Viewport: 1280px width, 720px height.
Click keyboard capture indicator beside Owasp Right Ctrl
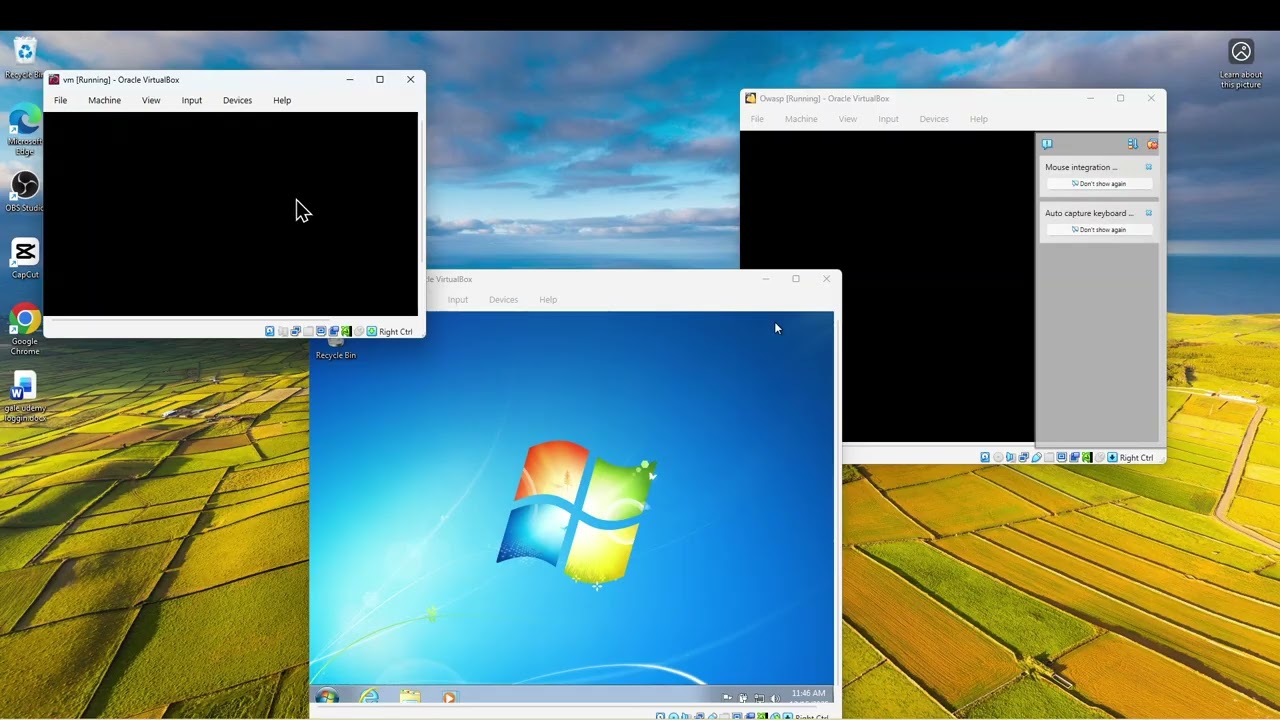[1112, 457]
